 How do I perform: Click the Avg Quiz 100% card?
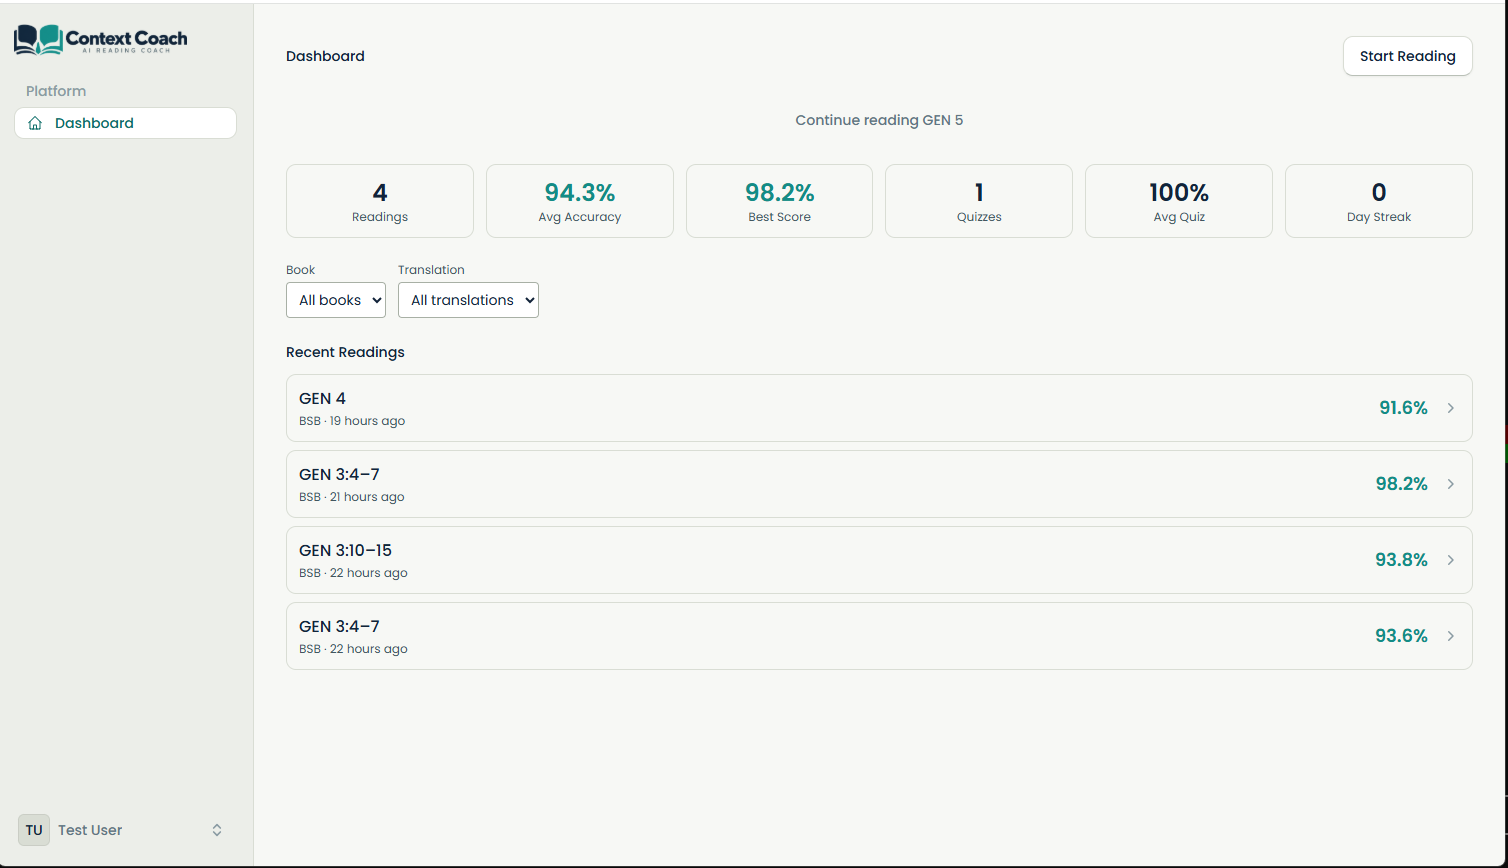[1179, 201]
